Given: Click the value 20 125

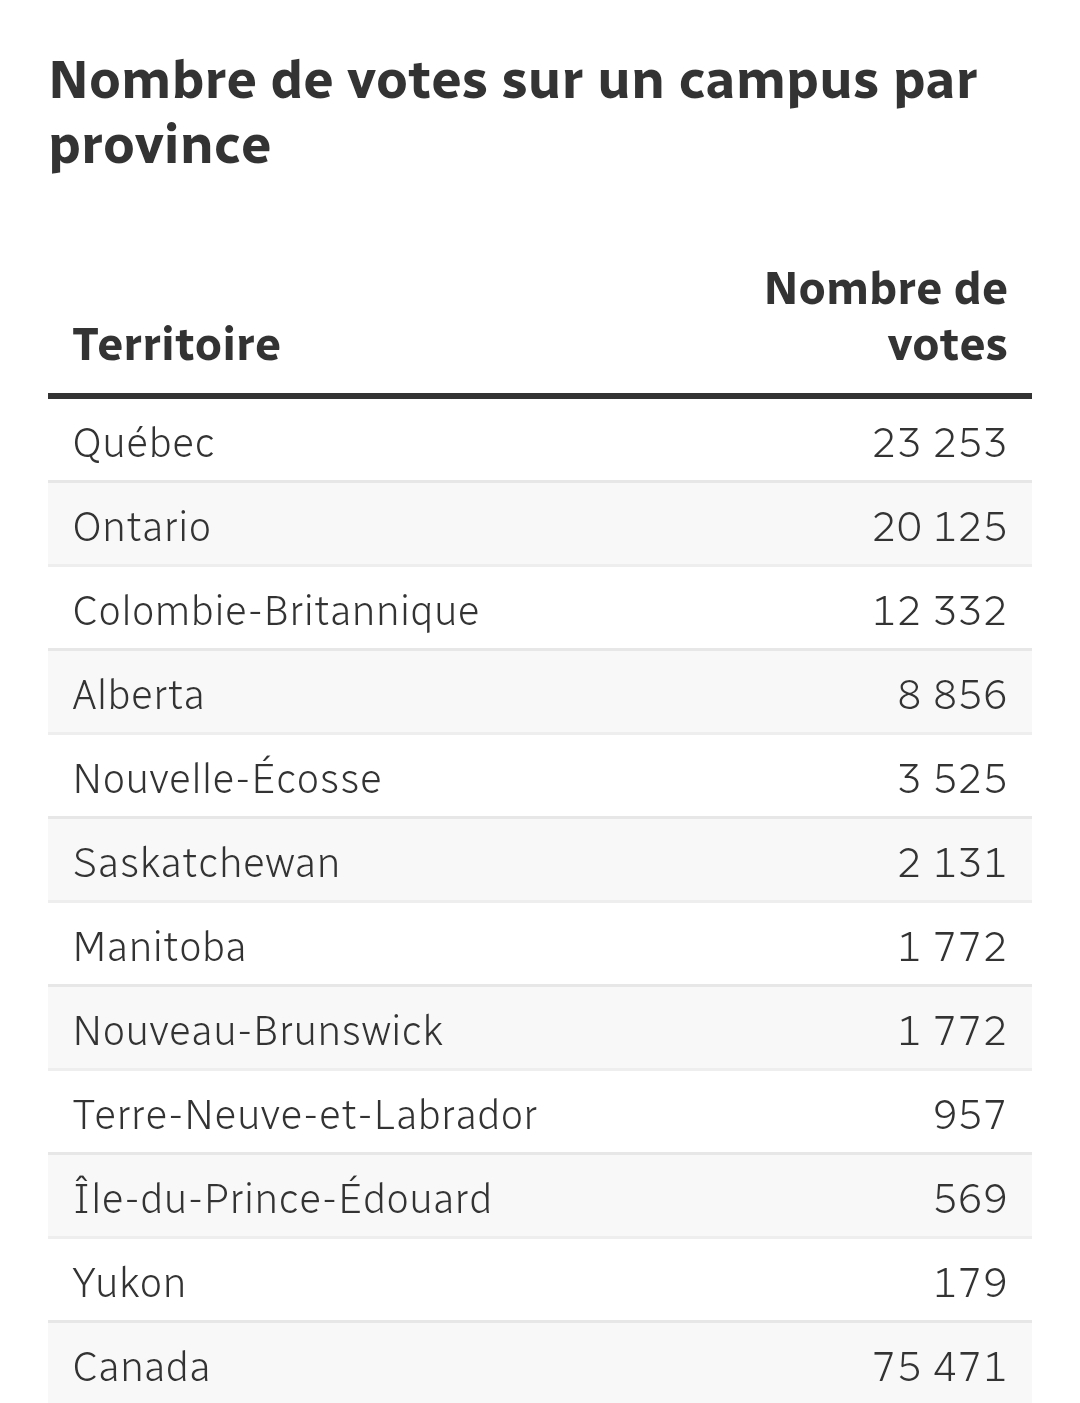Looking at the screenshot, I should click(938, 527).
